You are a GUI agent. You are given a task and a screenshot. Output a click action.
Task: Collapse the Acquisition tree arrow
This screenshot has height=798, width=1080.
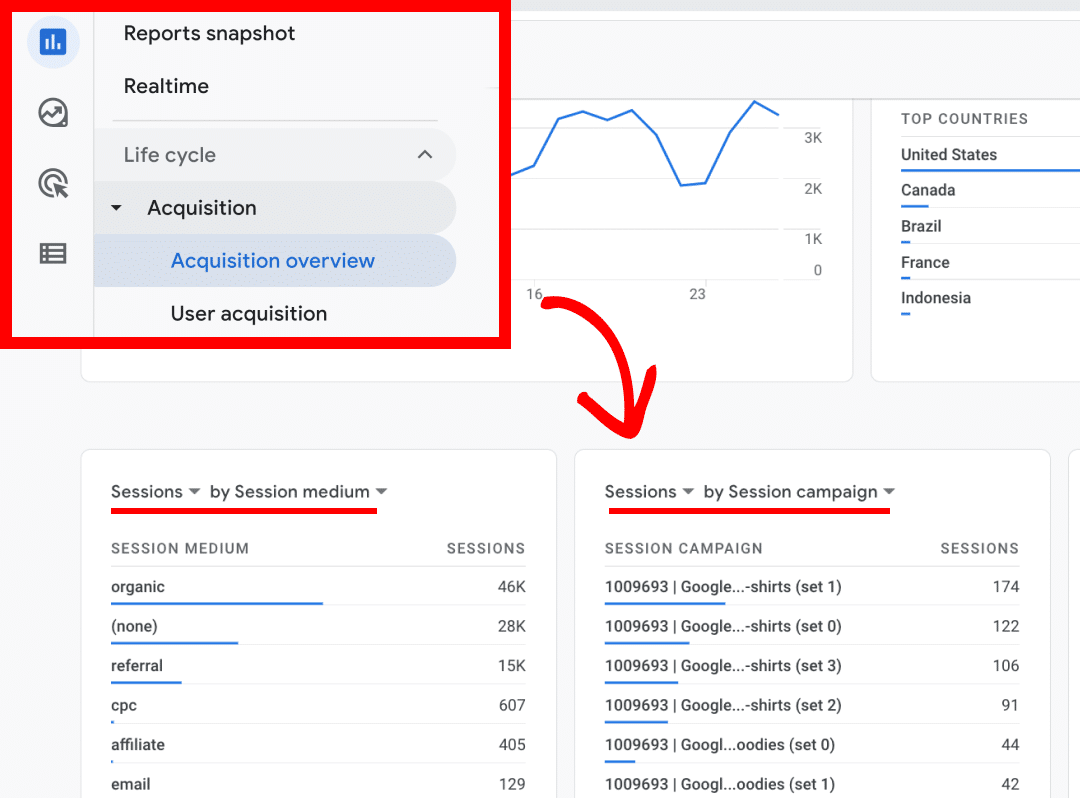coord(116,208)
